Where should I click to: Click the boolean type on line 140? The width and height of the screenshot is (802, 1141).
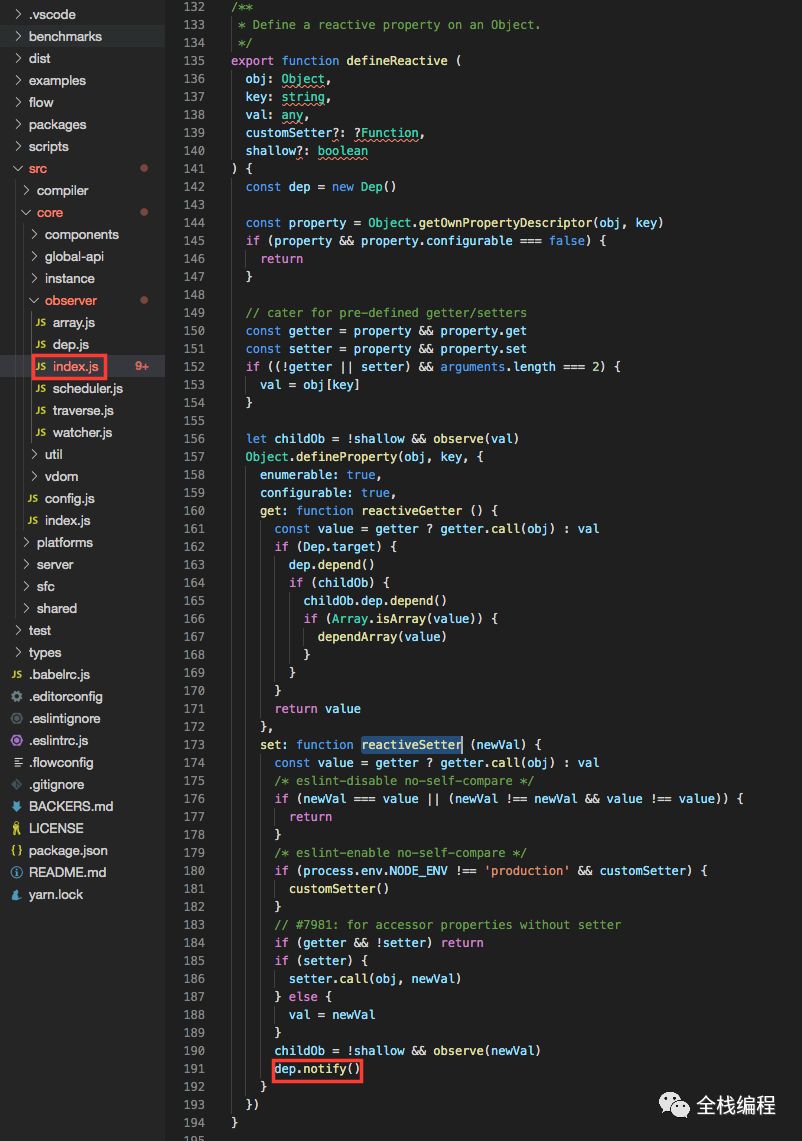pyautogui.click(x=343, y=151)
